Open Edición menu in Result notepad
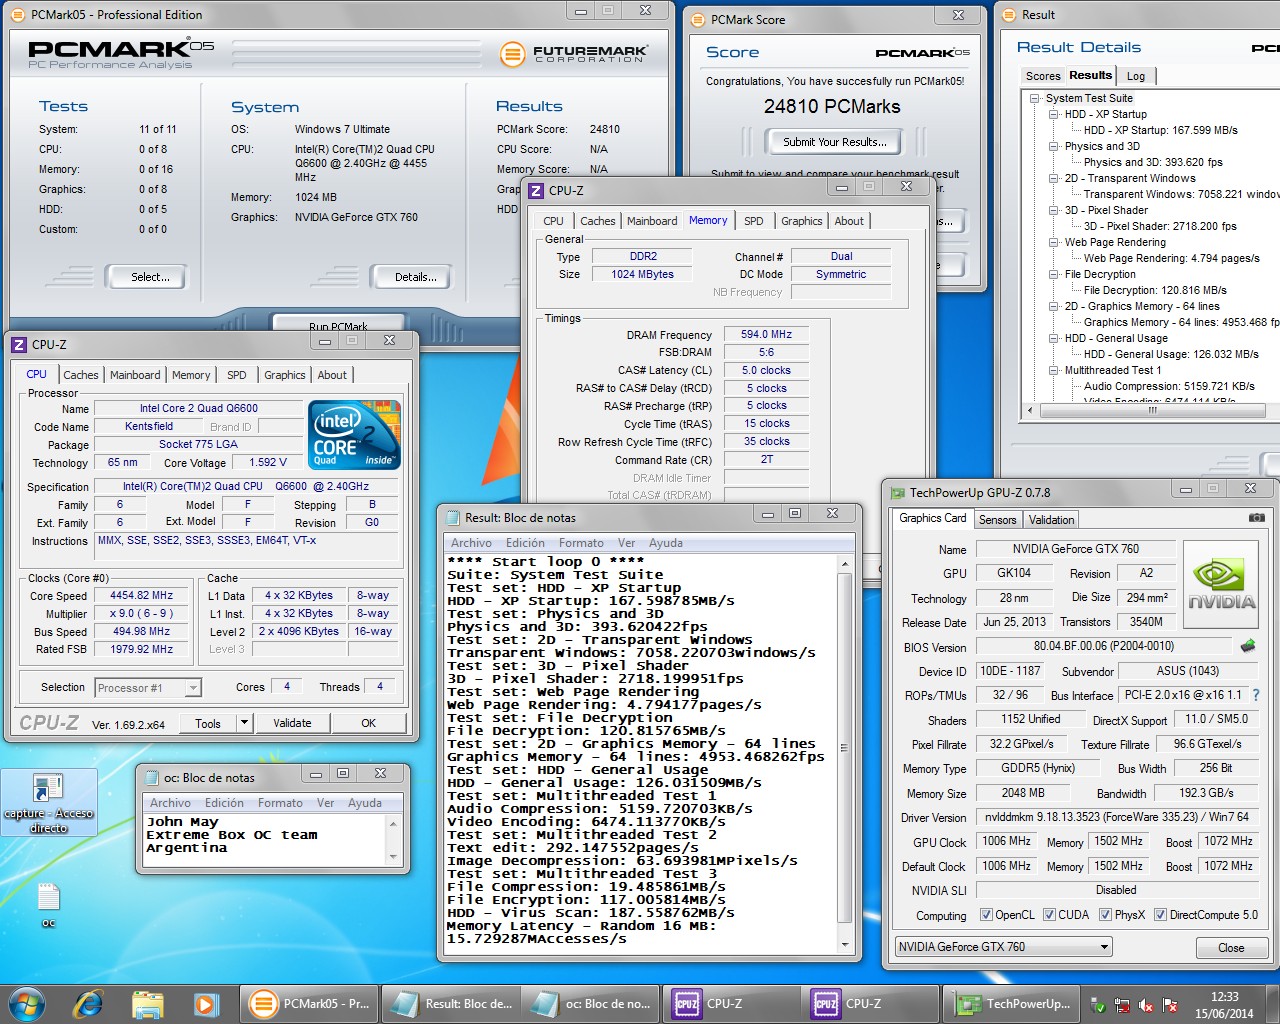Viewport: 1280px width, 1024px height. [525, 543]
